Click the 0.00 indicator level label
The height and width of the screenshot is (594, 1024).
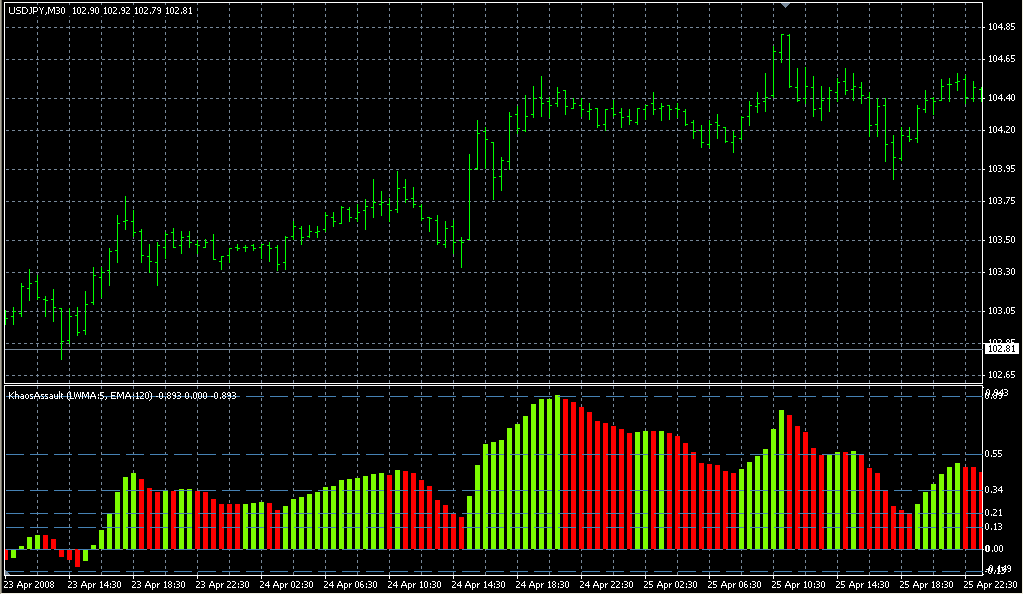click(x=995, y=549)
